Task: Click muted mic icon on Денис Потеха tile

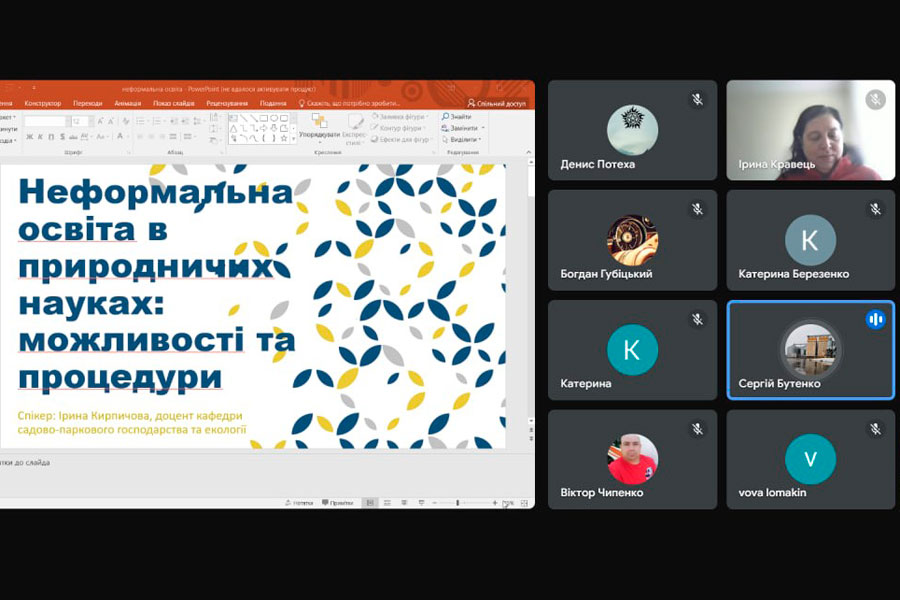Action: [697, 99]
